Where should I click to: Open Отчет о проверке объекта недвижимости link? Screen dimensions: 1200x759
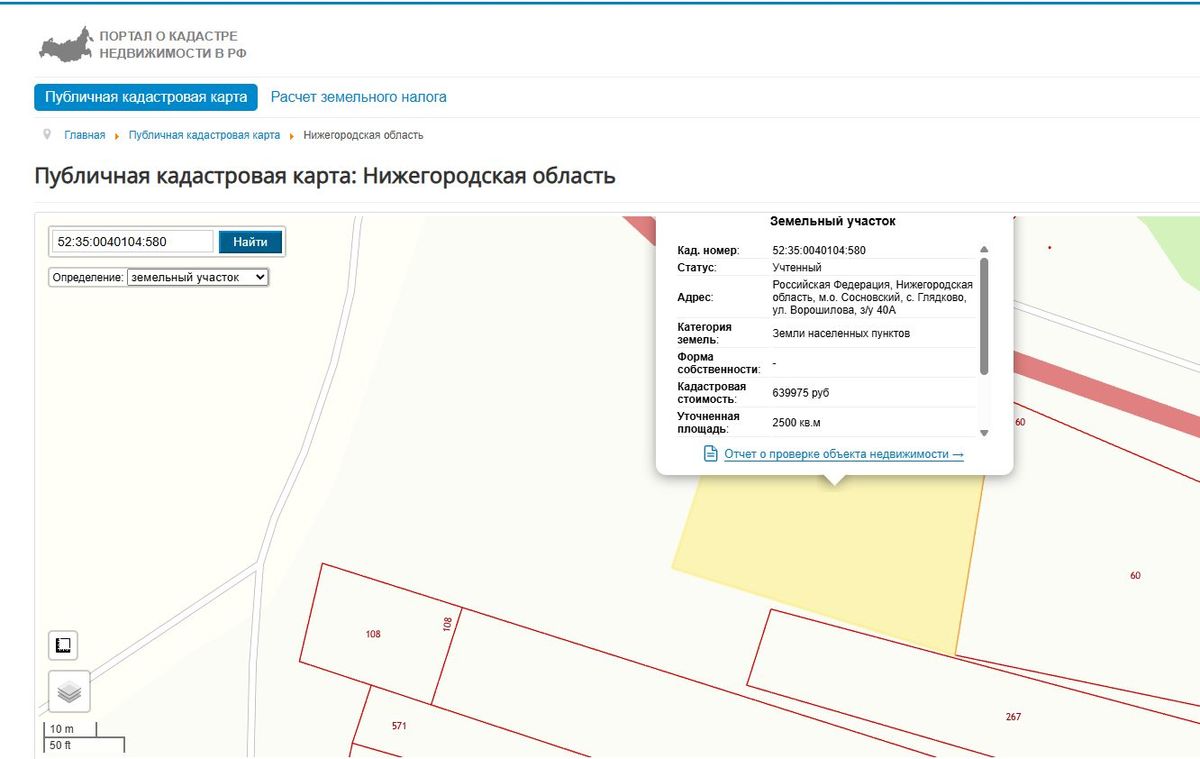[x=844, y=454]
